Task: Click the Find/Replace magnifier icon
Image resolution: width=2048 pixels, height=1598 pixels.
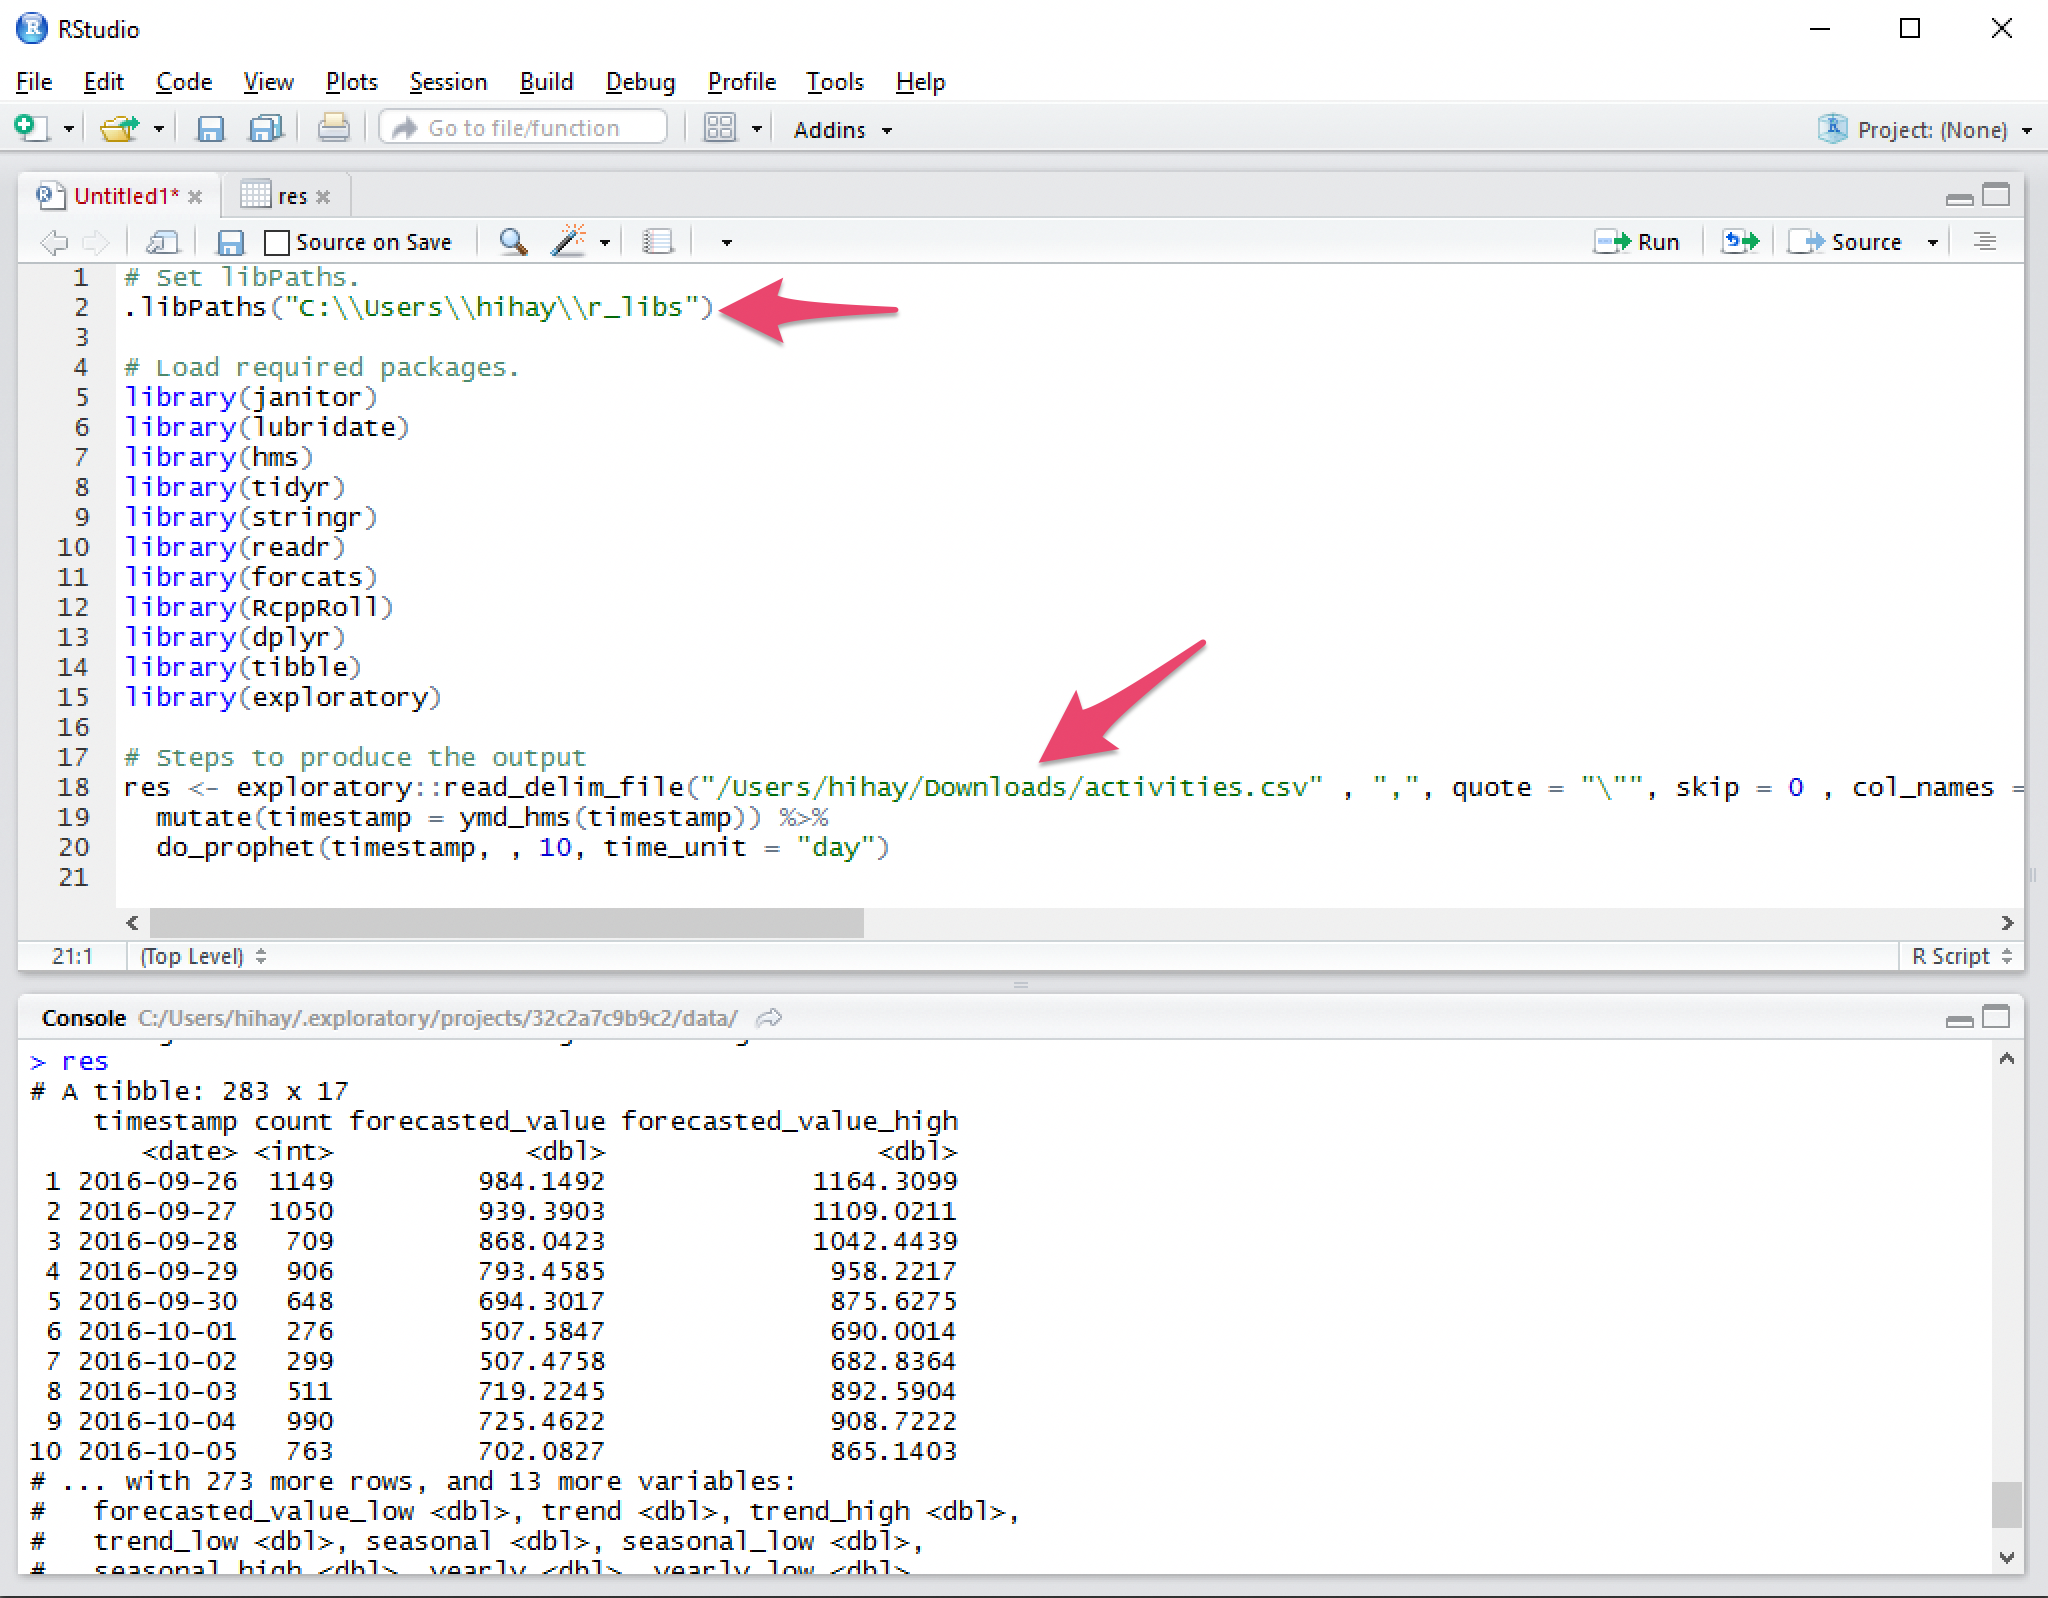Action: pyautogui.click(x=513, y=242)
